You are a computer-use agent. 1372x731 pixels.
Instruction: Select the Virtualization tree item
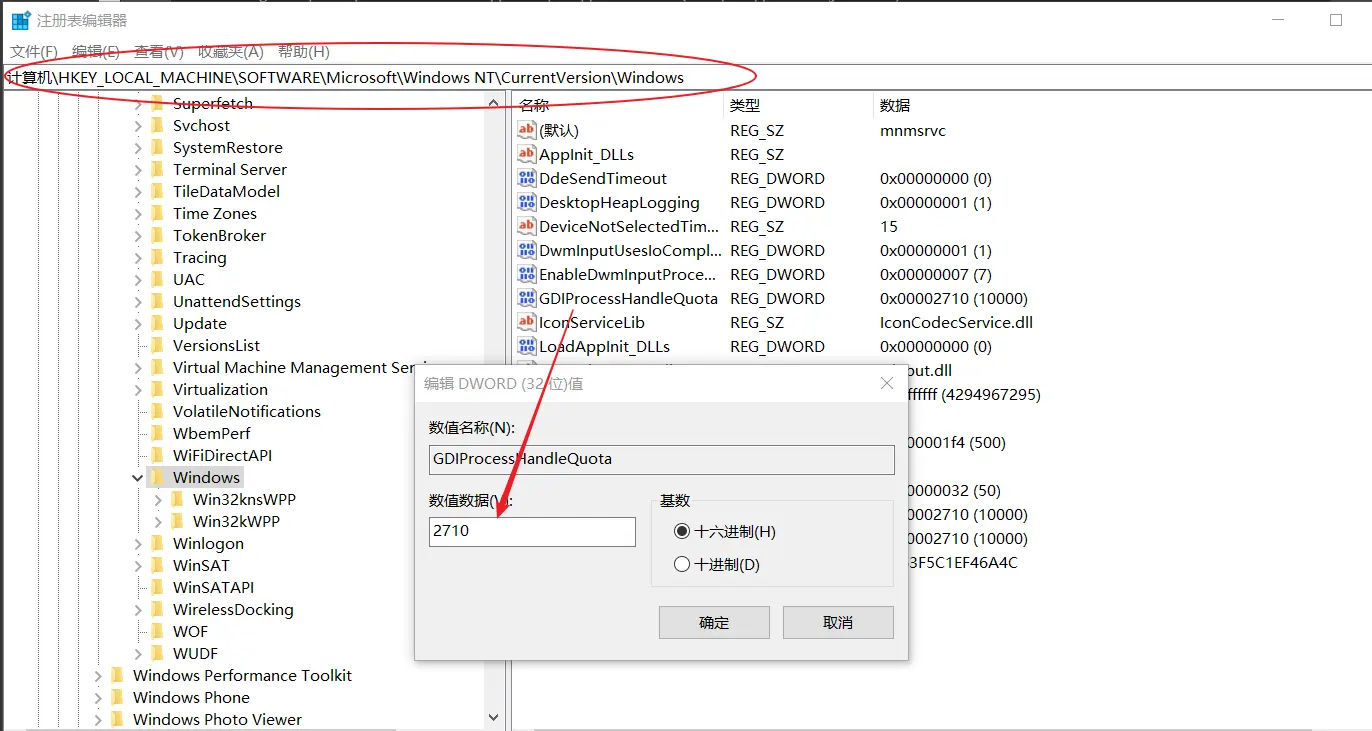[x=220, y=389]
